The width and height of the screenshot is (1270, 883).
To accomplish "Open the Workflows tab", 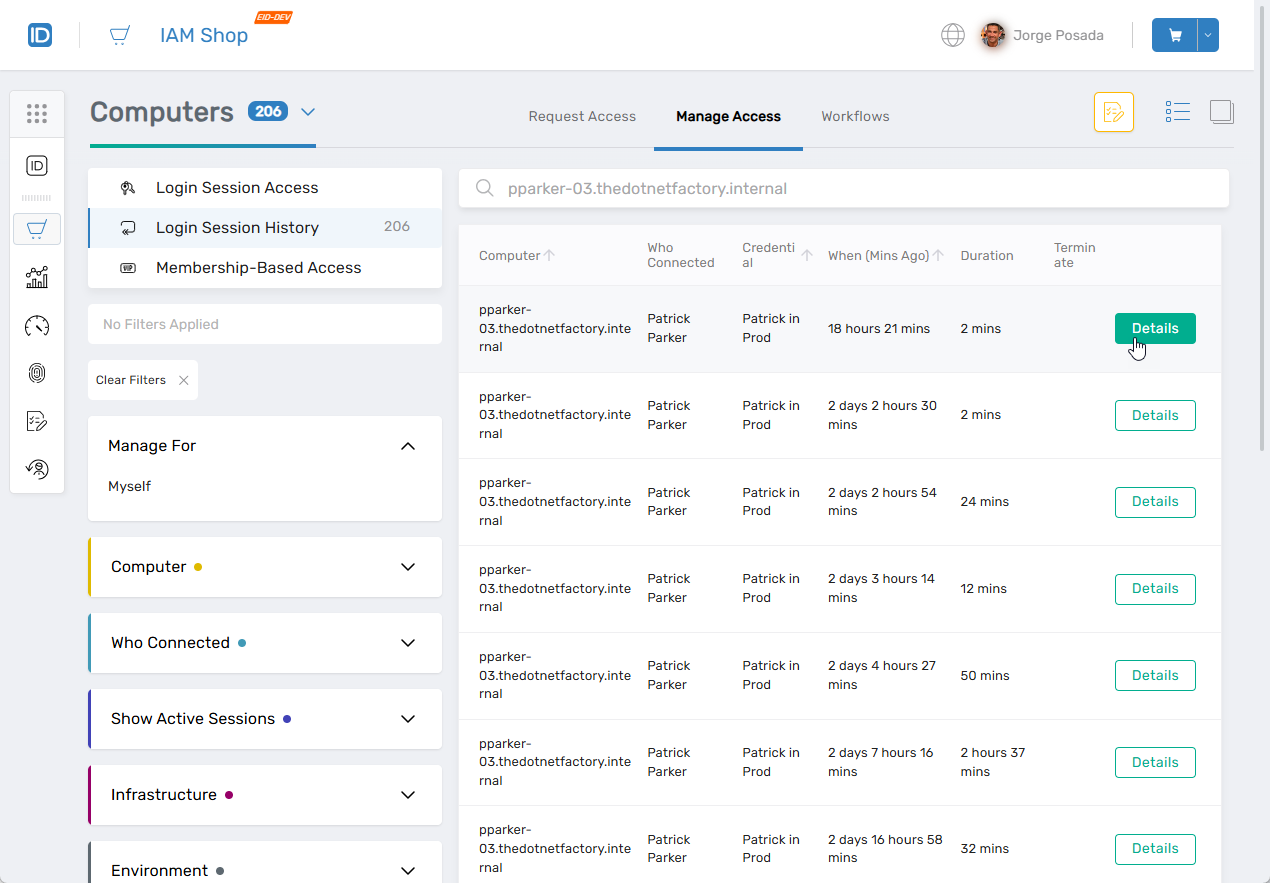I will (x=855, y=117).
